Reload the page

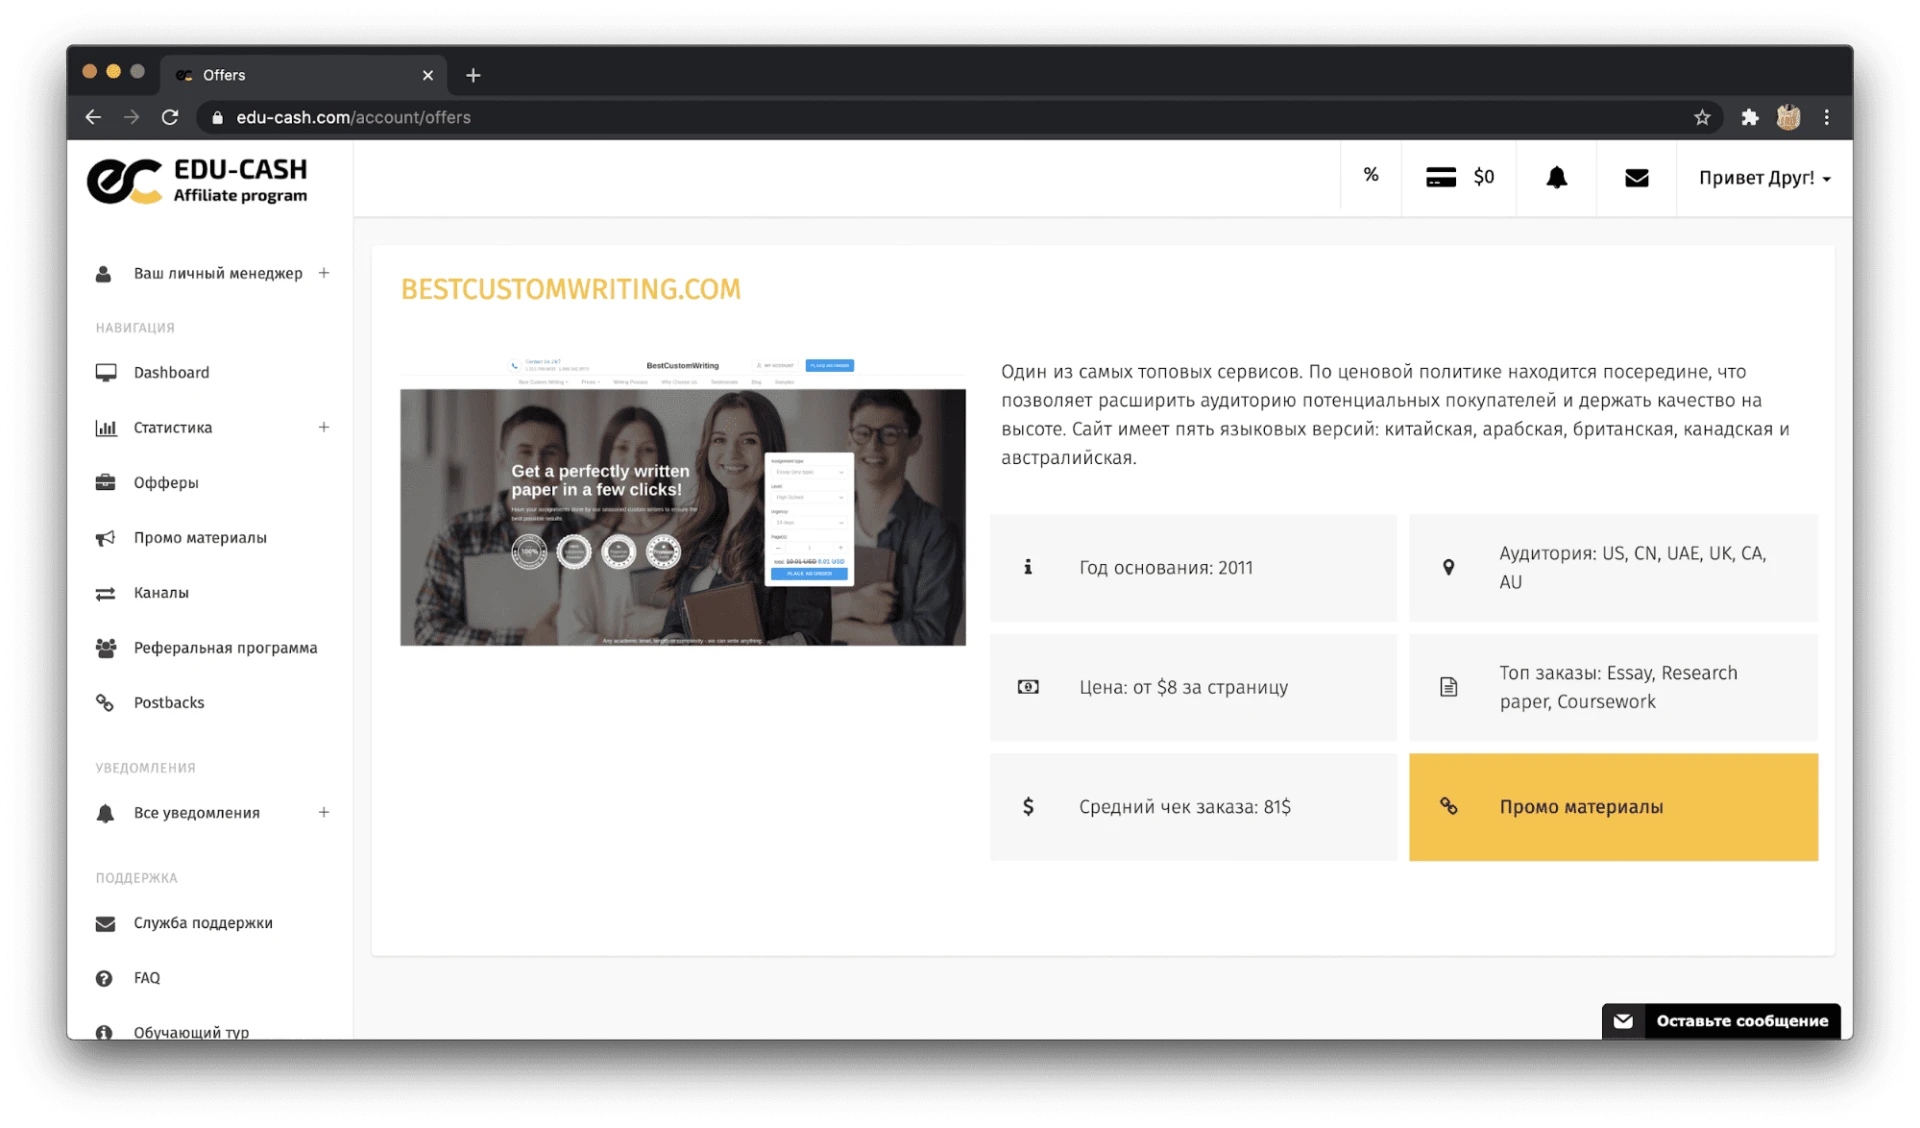170,117
